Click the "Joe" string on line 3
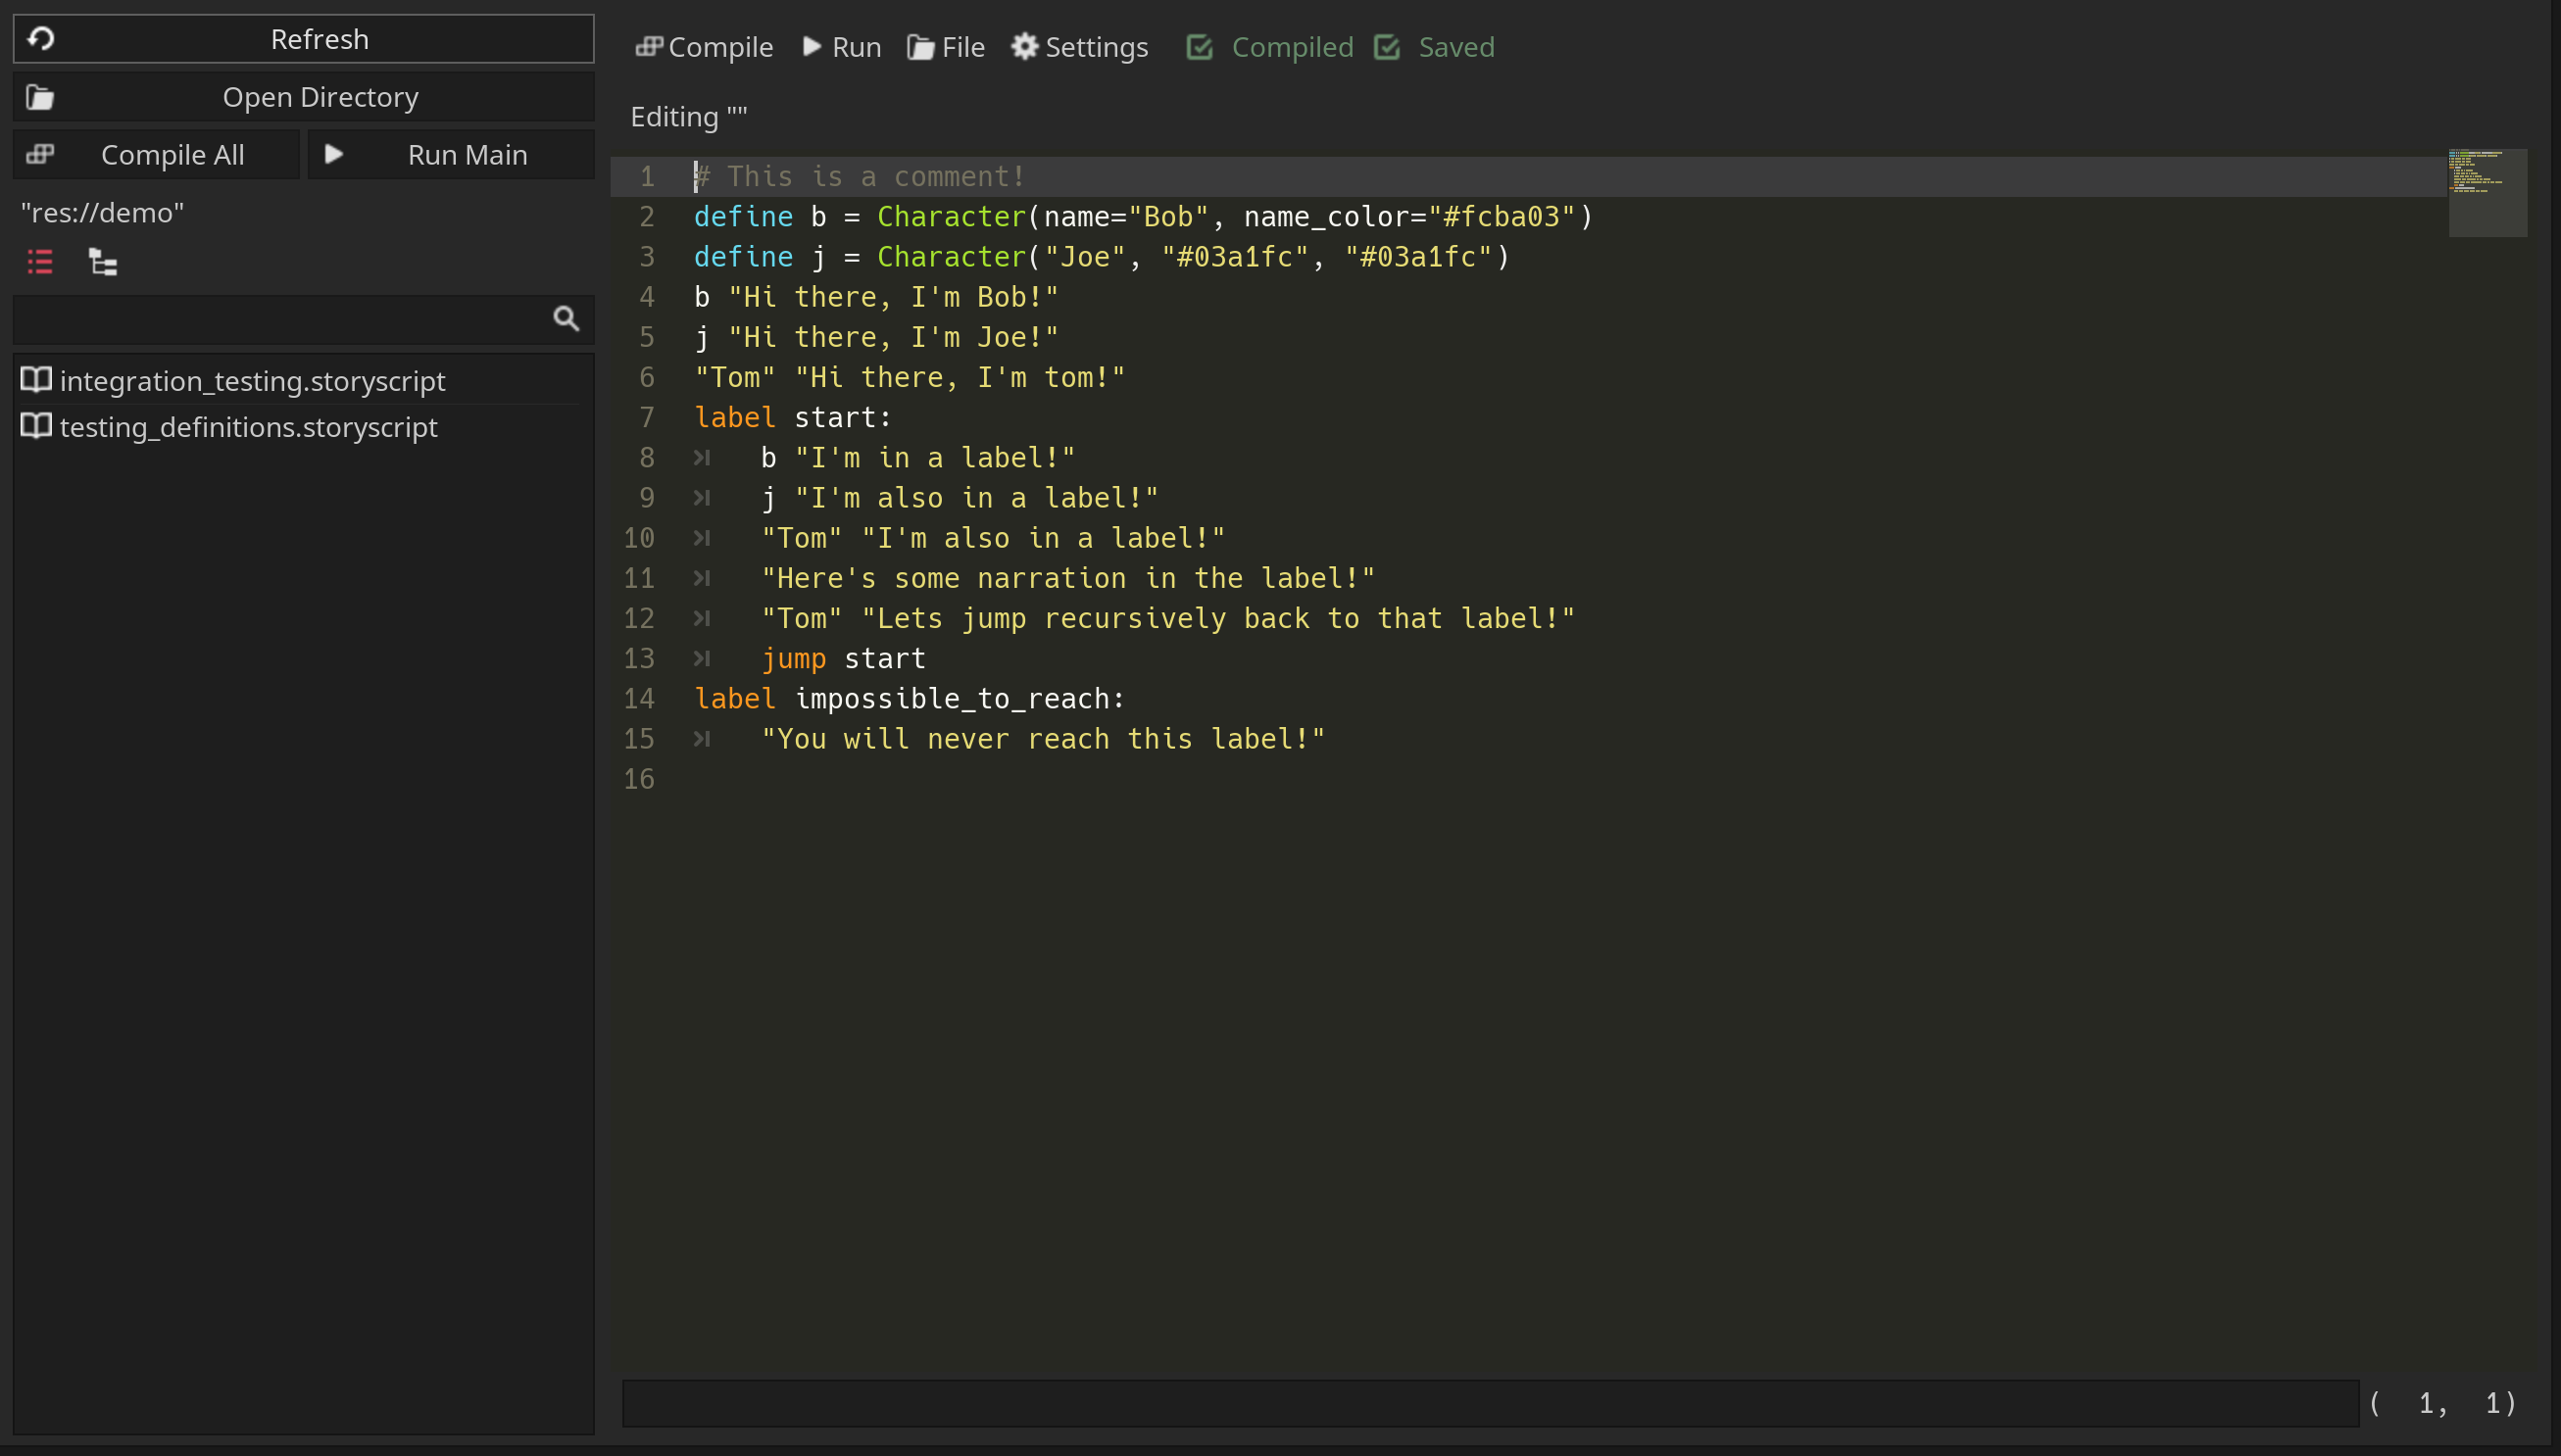 pos(1085,256)
